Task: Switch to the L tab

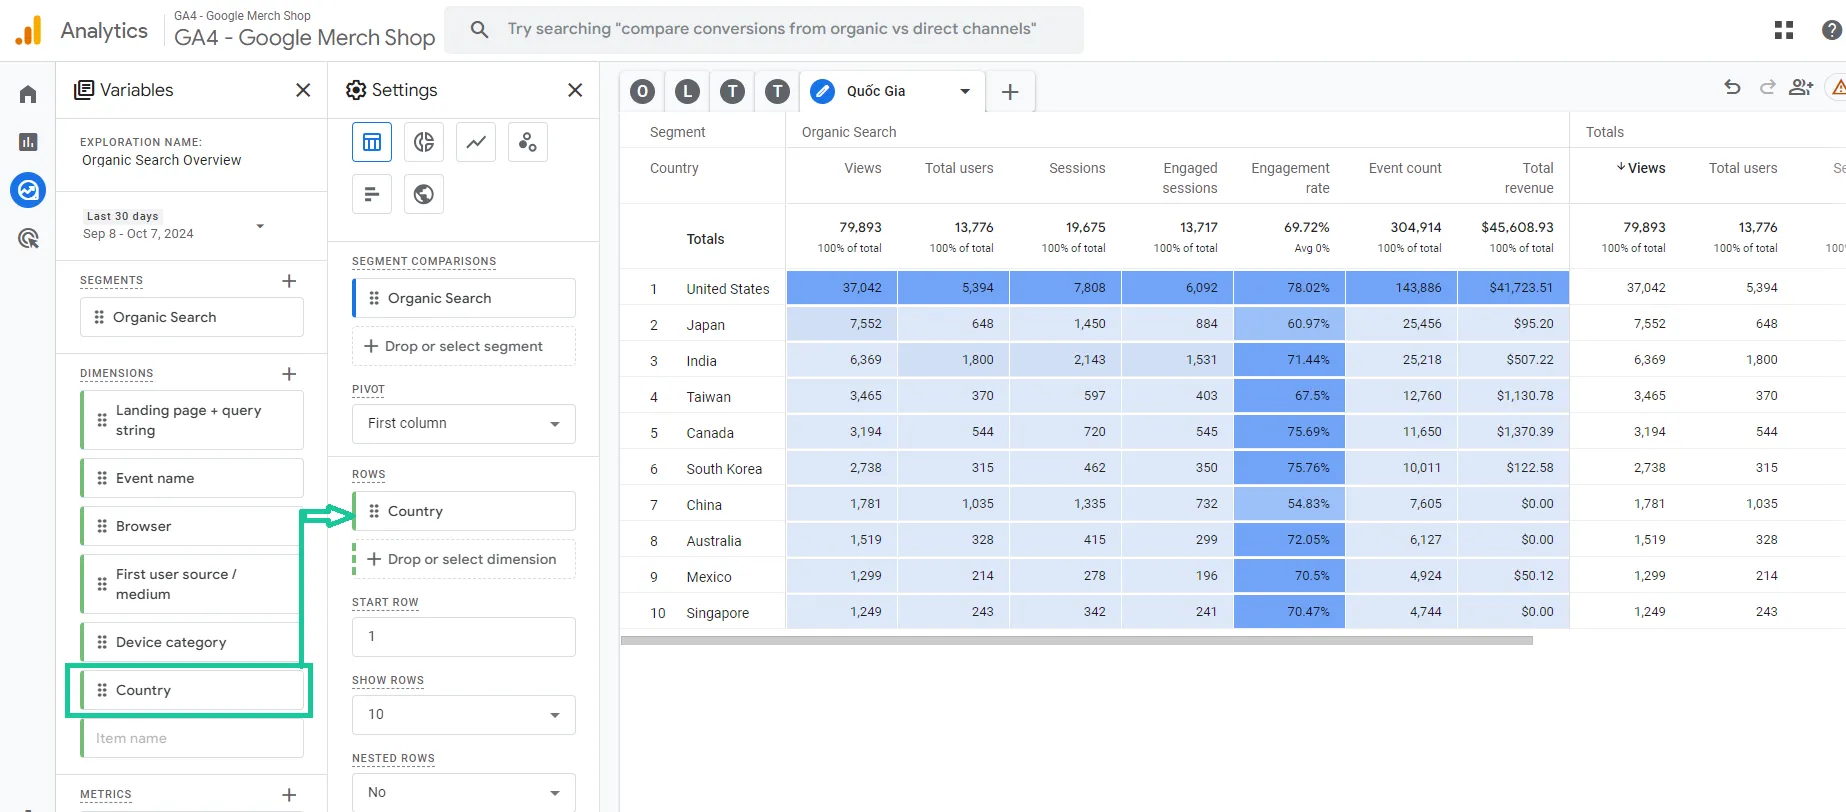Action: (687, 92)
